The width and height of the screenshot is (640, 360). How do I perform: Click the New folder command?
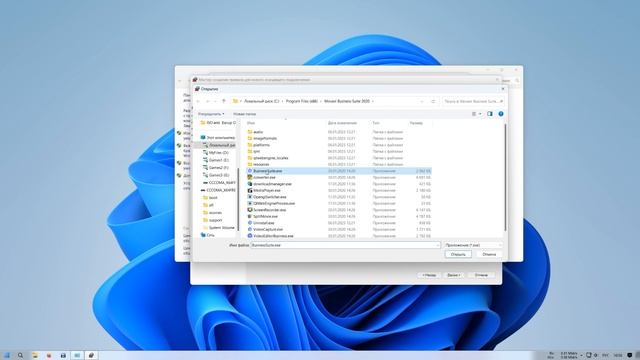coord(244,114)
